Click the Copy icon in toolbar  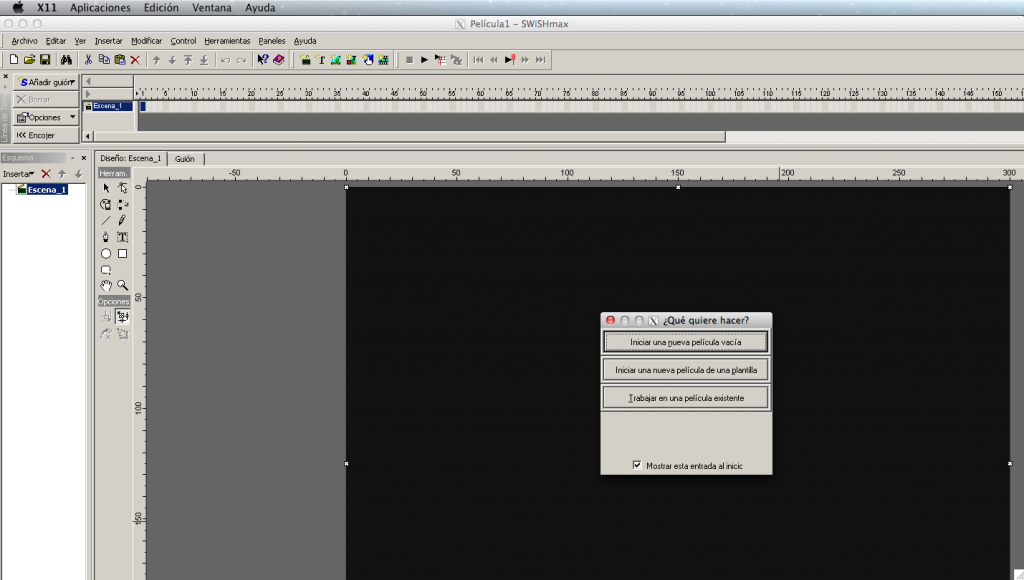pyautogui.click(x=104, y=59)
